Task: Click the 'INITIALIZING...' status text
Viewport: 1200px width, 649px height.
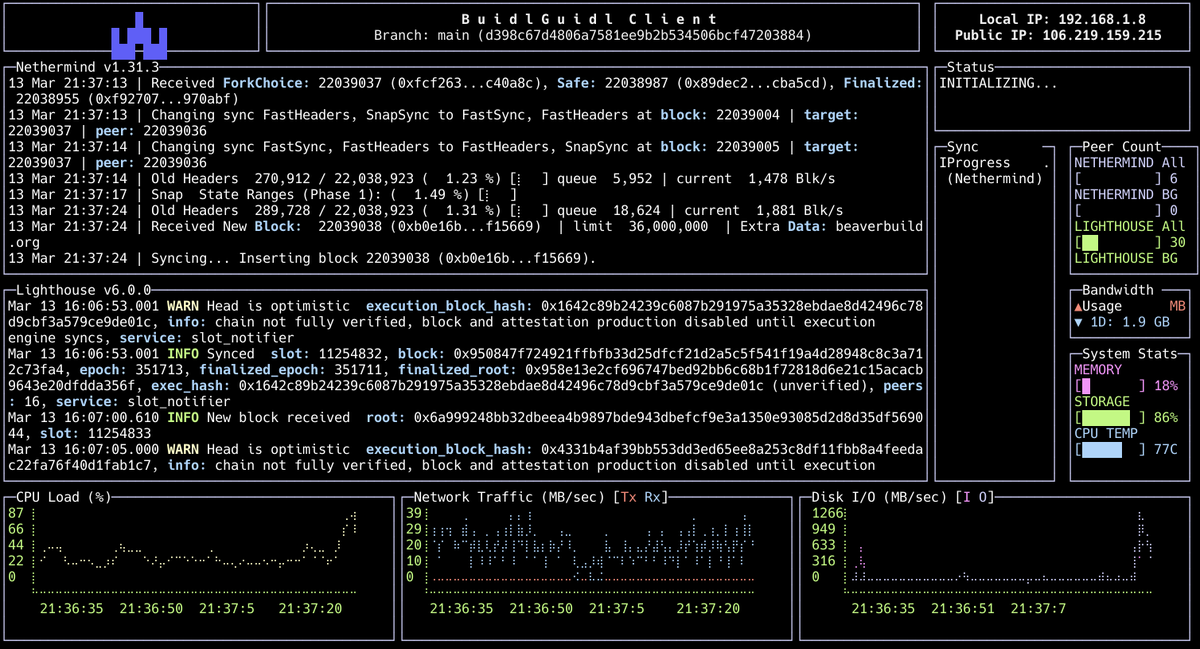Action: click(998, 83)
